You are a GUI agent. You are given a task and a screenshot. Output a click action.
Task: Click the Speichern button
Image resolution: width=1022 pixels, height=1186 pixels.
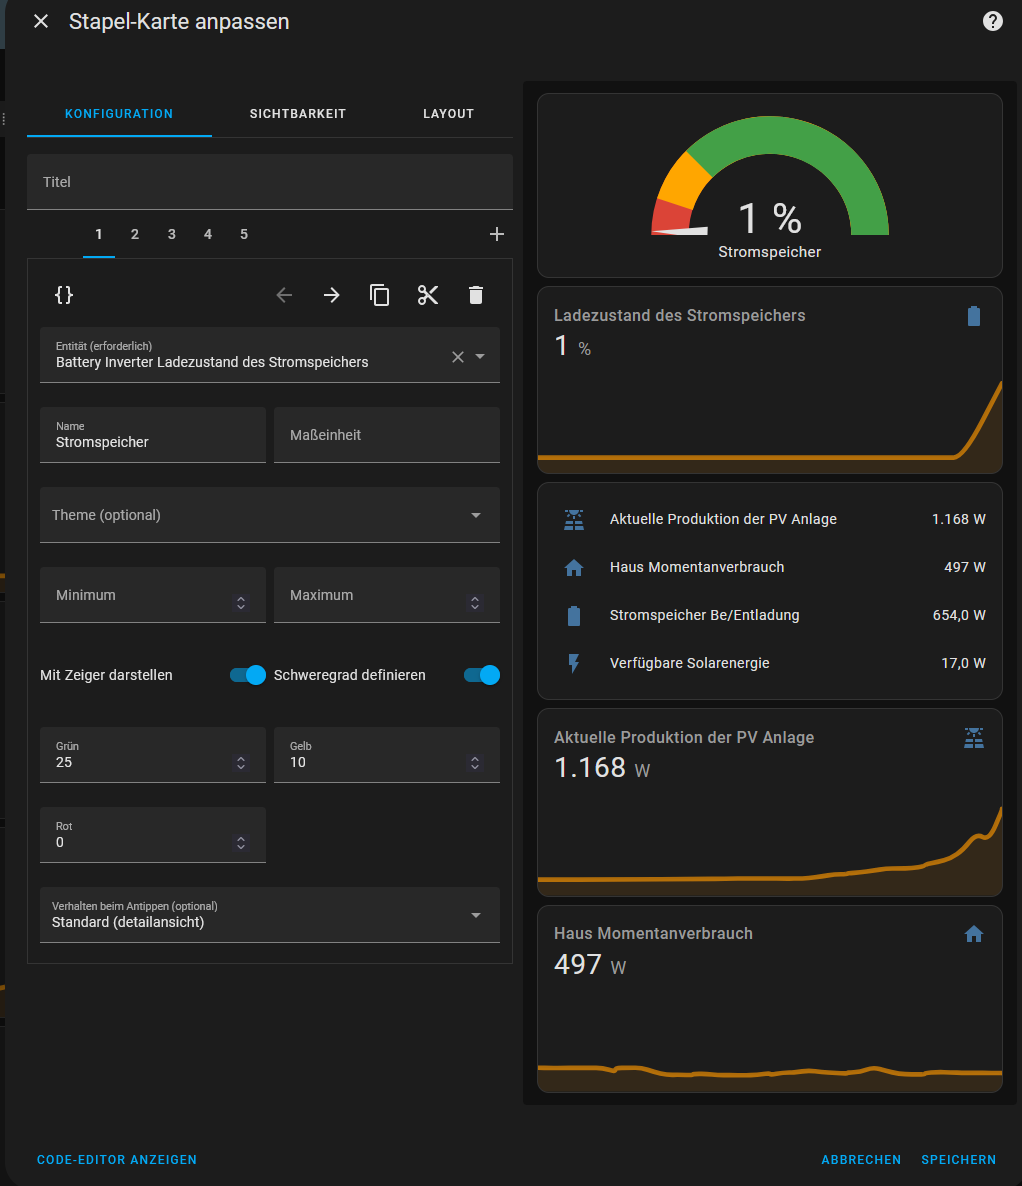(958, 1160)
